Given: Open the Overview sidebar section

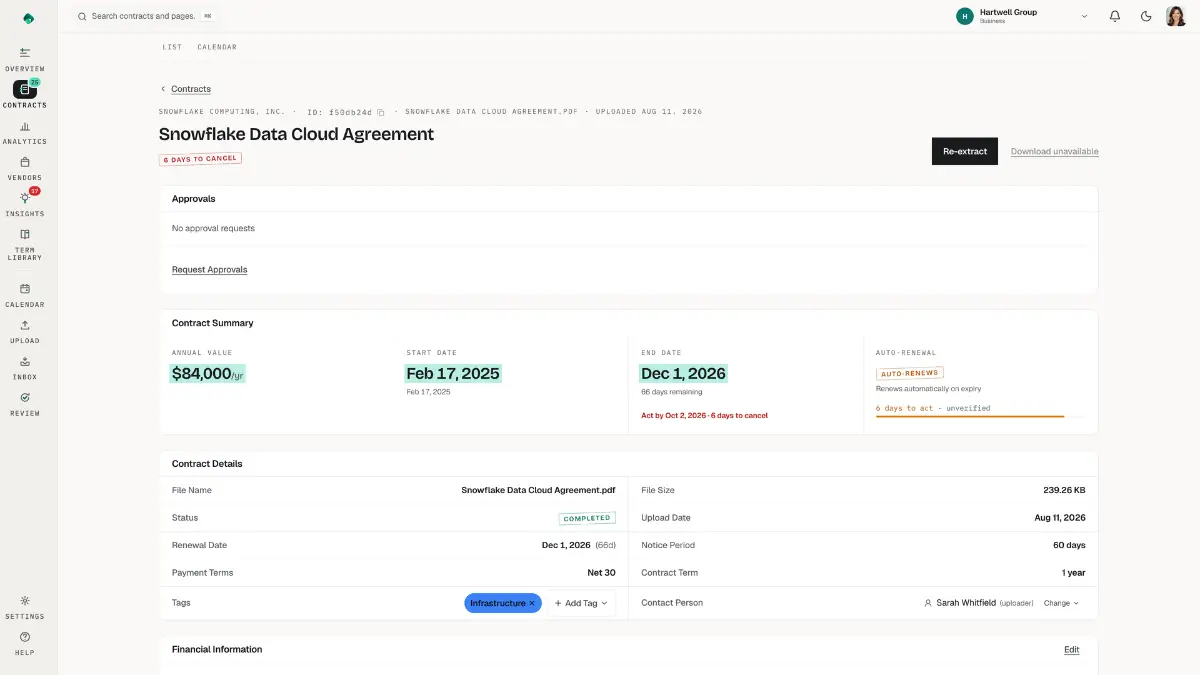Looking at the screenshot, I should 25,59.
